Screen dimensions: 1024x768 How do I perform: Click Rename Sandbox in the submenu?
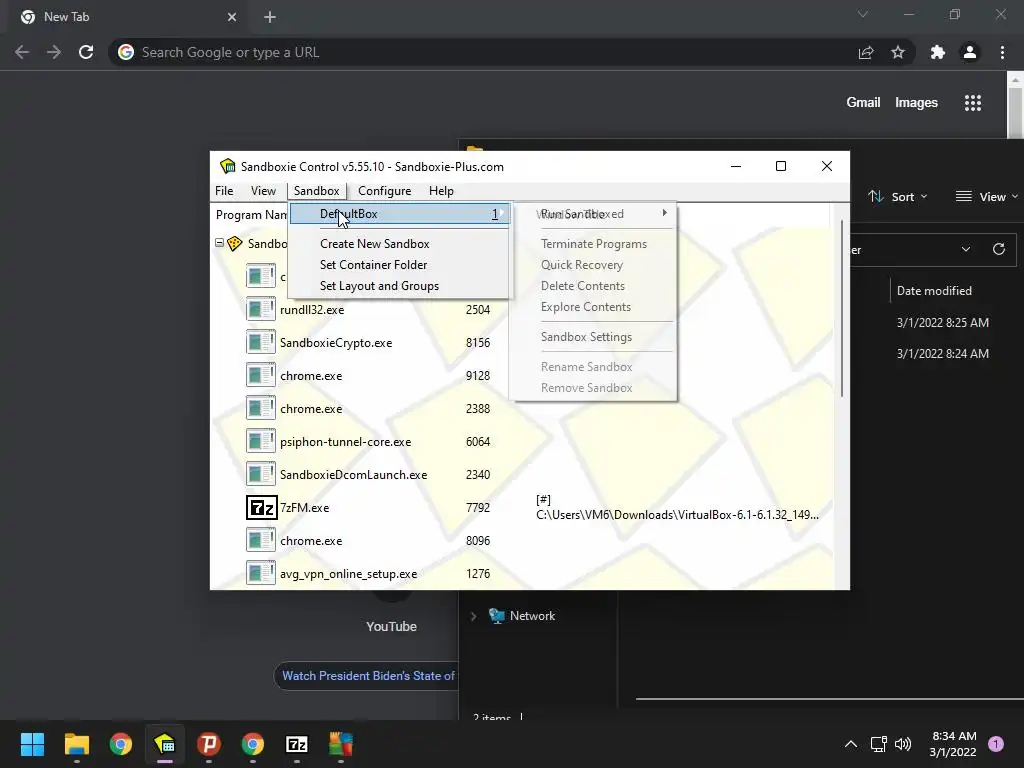[x=586, y=367]
